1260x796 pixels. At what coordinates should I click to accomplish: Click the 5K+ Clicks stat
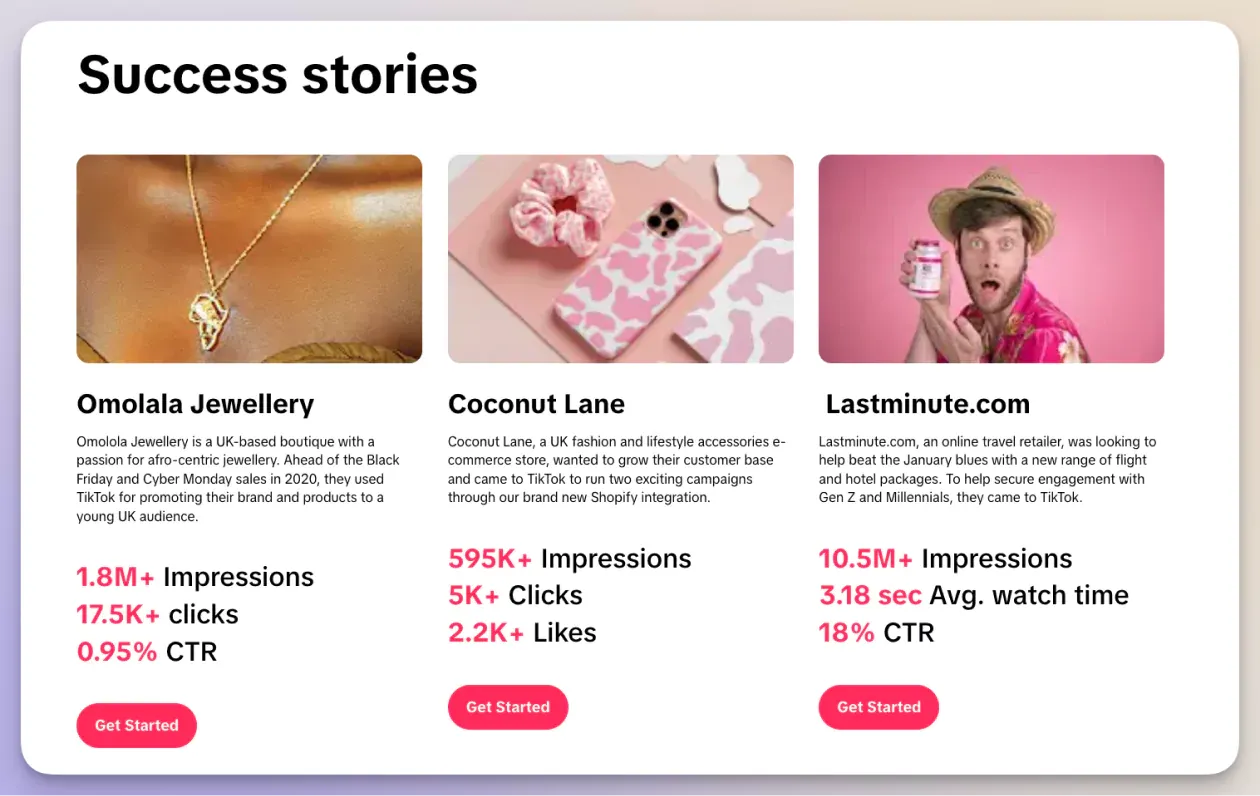(x=515, y=595)
